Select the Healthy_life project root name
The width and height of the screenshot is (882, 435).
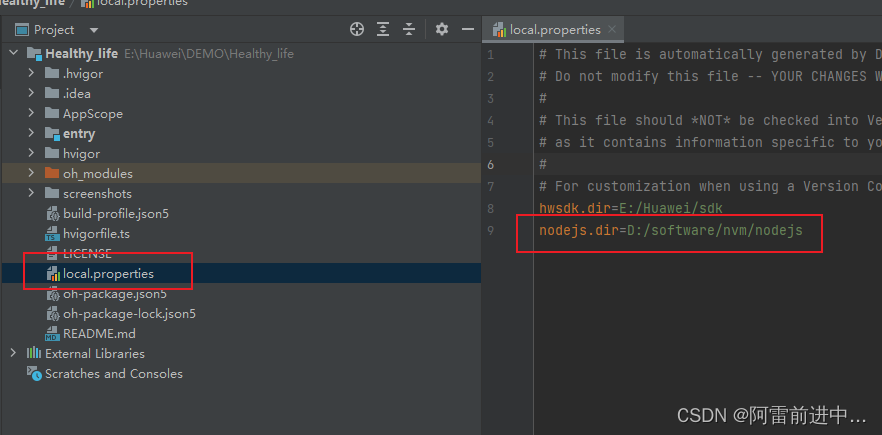click(x=82, y=54)
